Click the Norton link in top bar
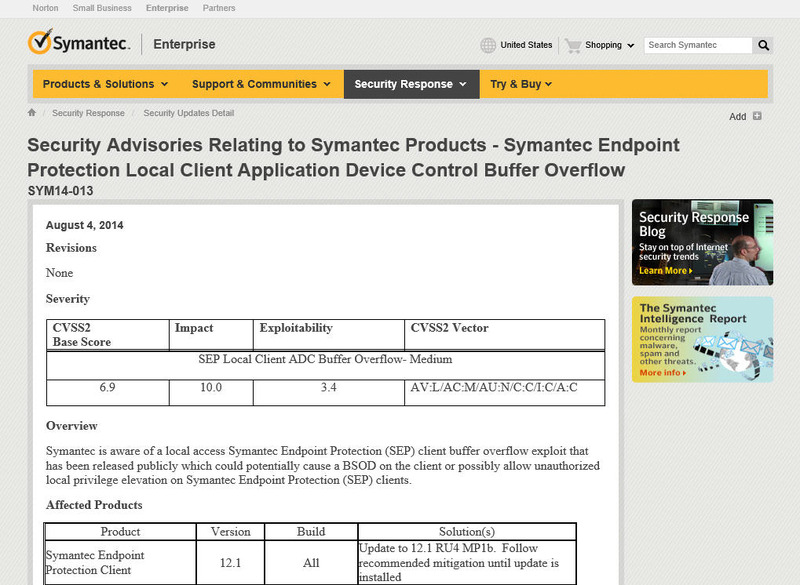 click(45, 8)
